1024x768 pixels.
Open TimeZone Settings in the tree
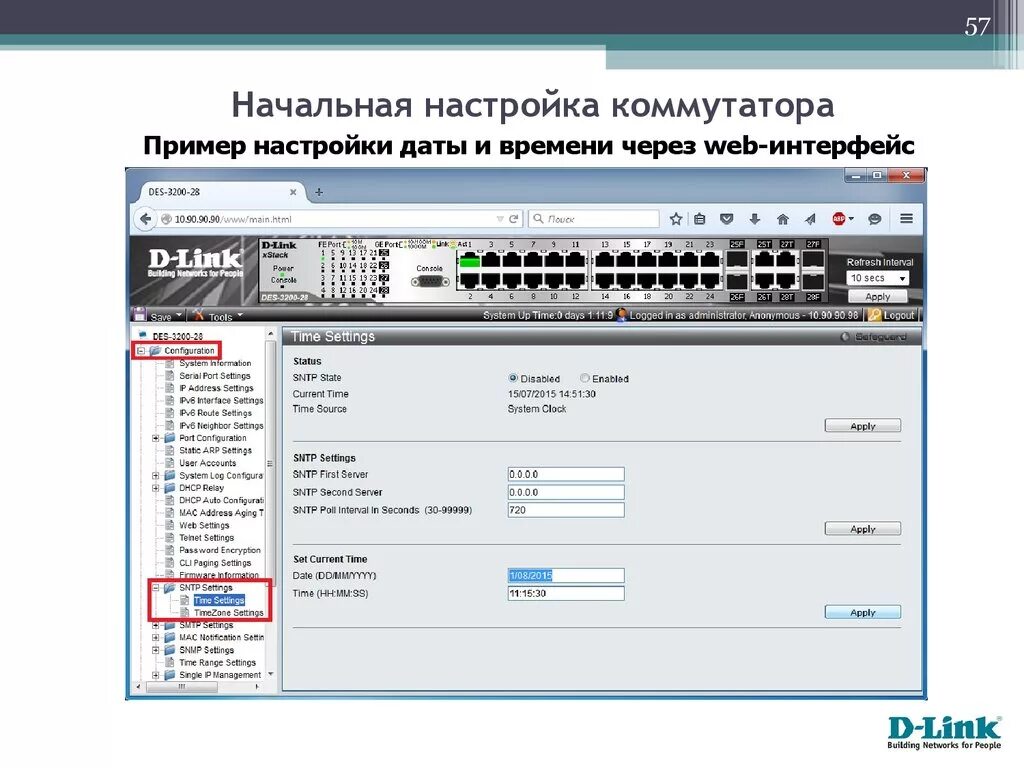click(229, 613)
